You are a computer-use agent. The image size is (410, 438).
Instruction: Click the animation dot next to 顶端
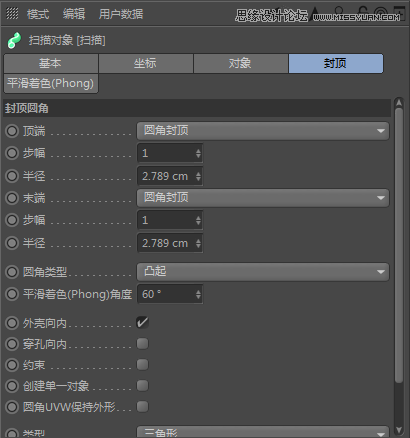(x=12, y=131)
